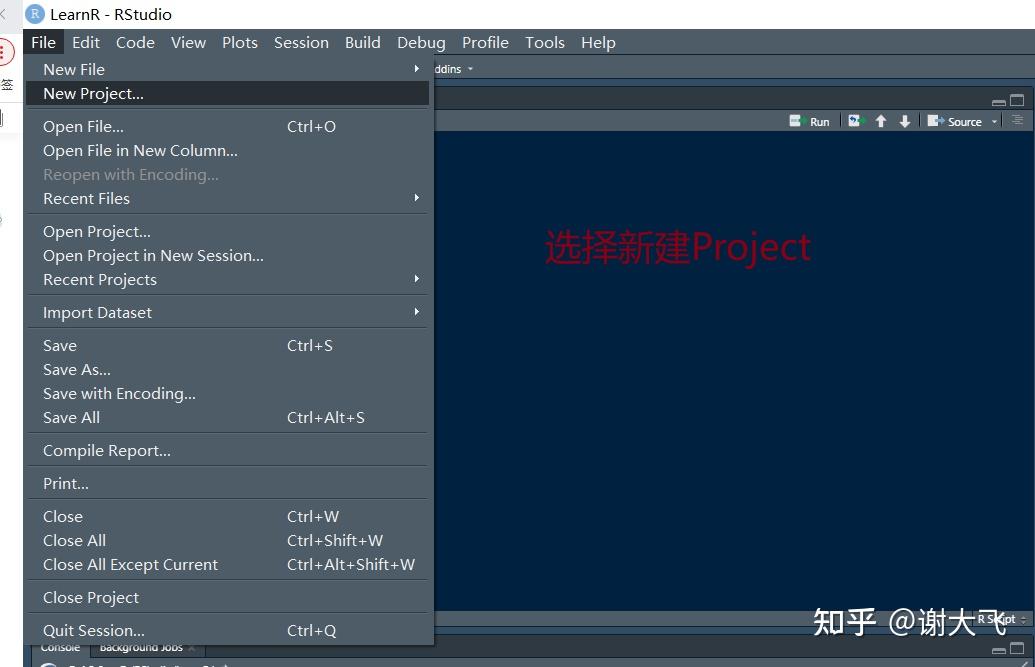The width and height of the screenshot is (1035, 667).
Task: Maximize the source editor pane
Action: point(1017,100)
